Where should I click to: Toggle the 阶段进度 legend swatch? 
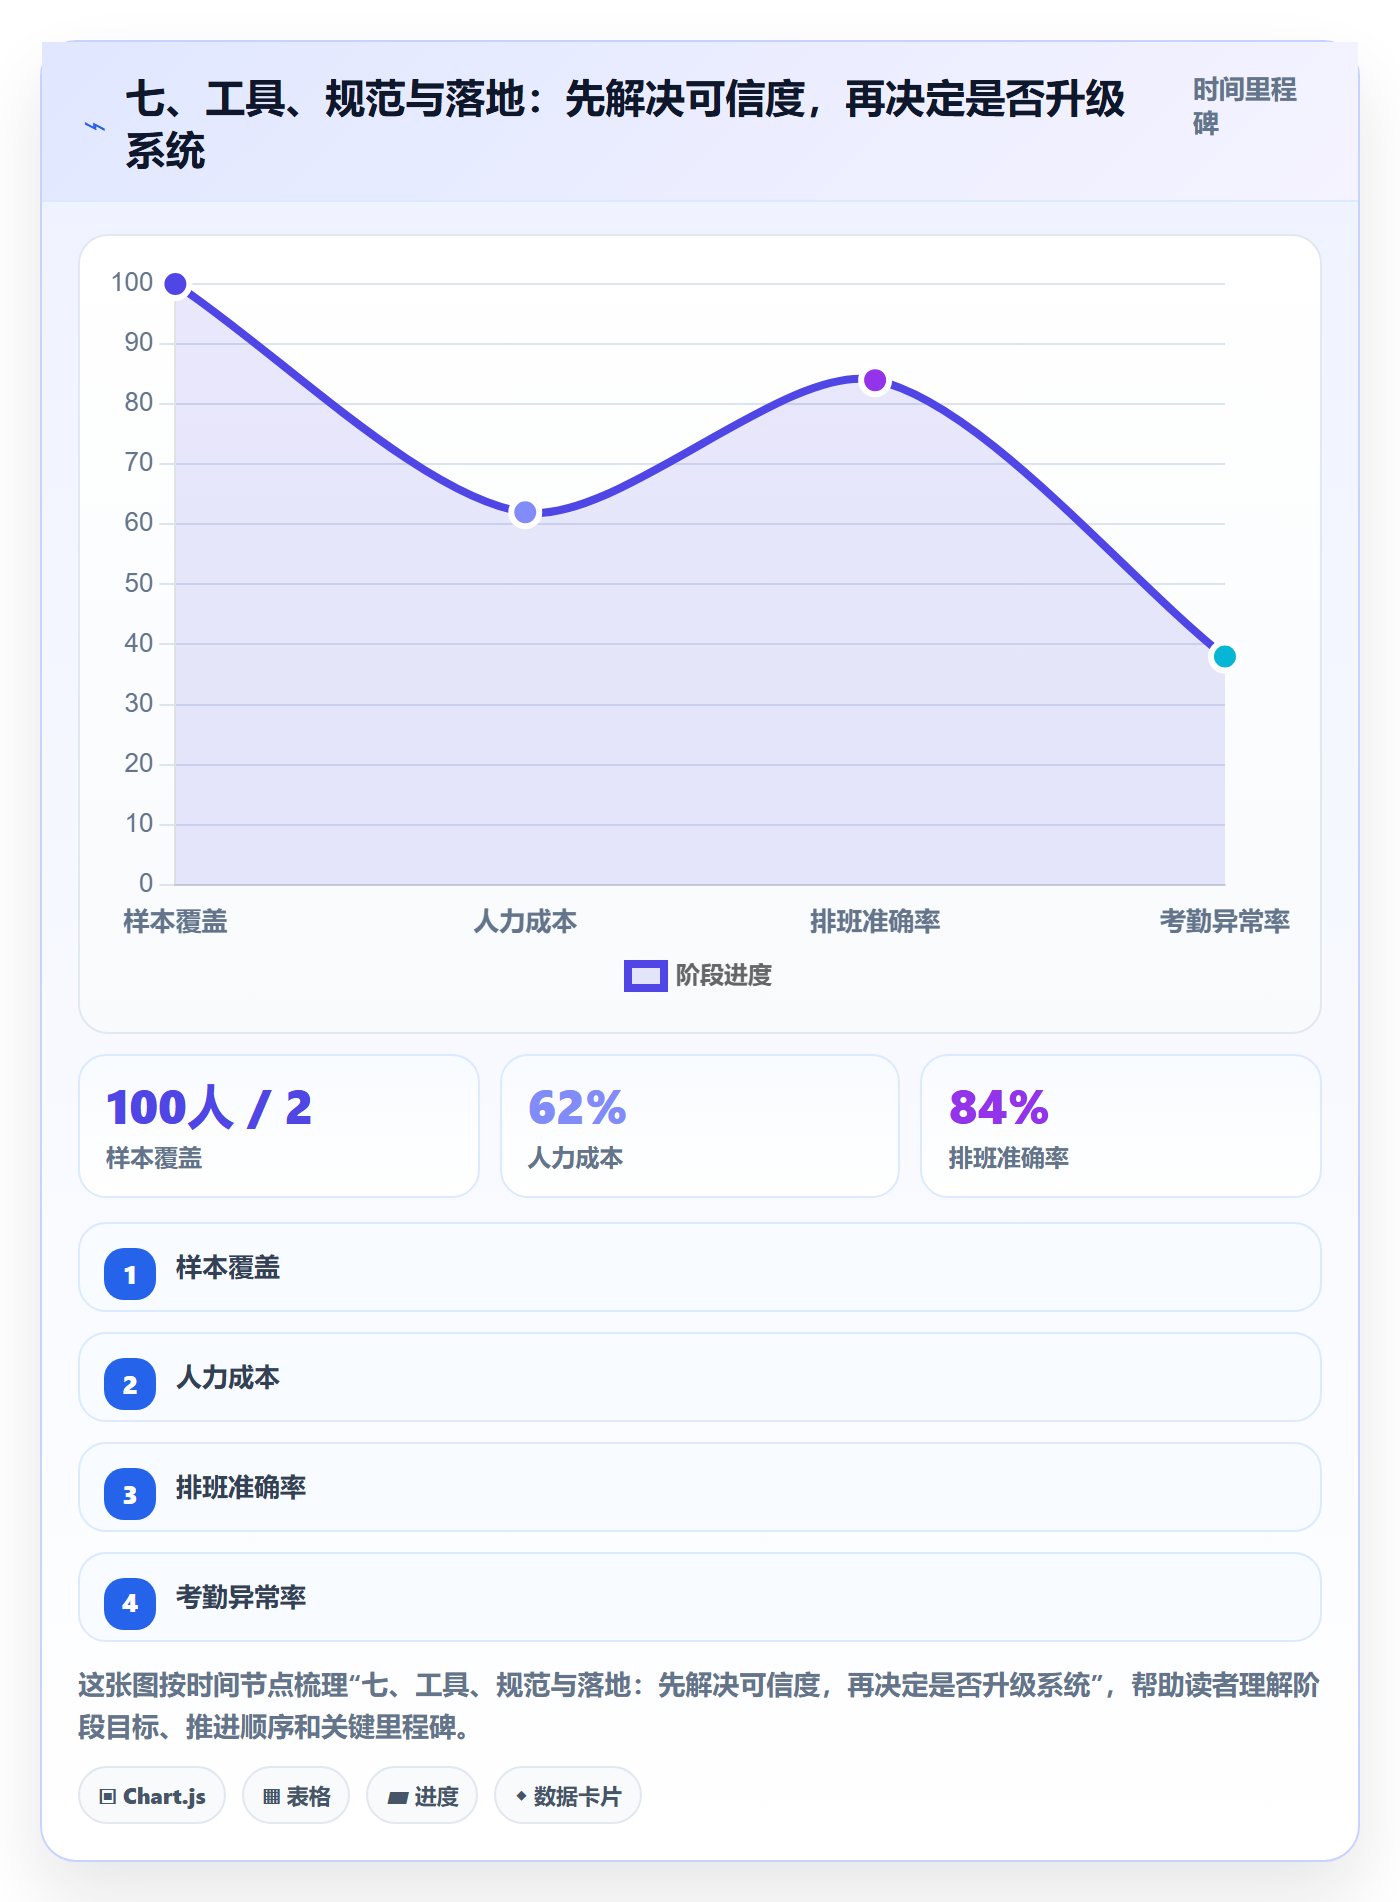click(x=646, y=975)
